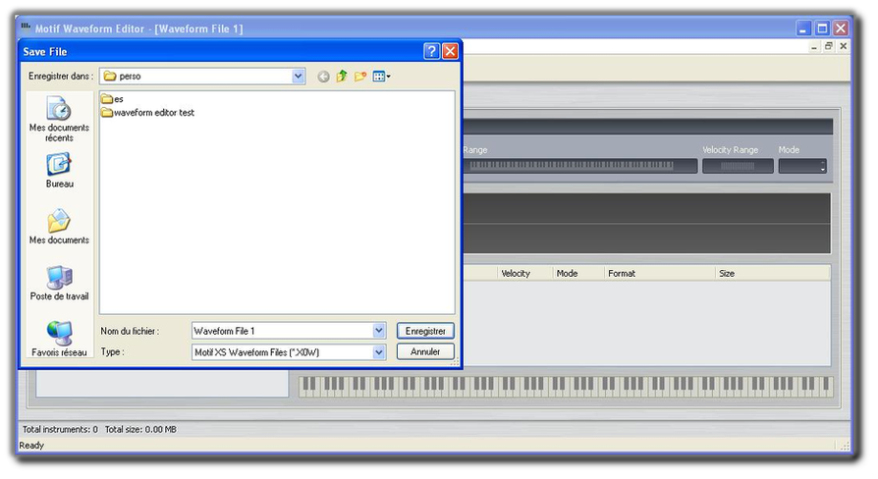
Task: Select the 'es' folder
Action: 113,99
